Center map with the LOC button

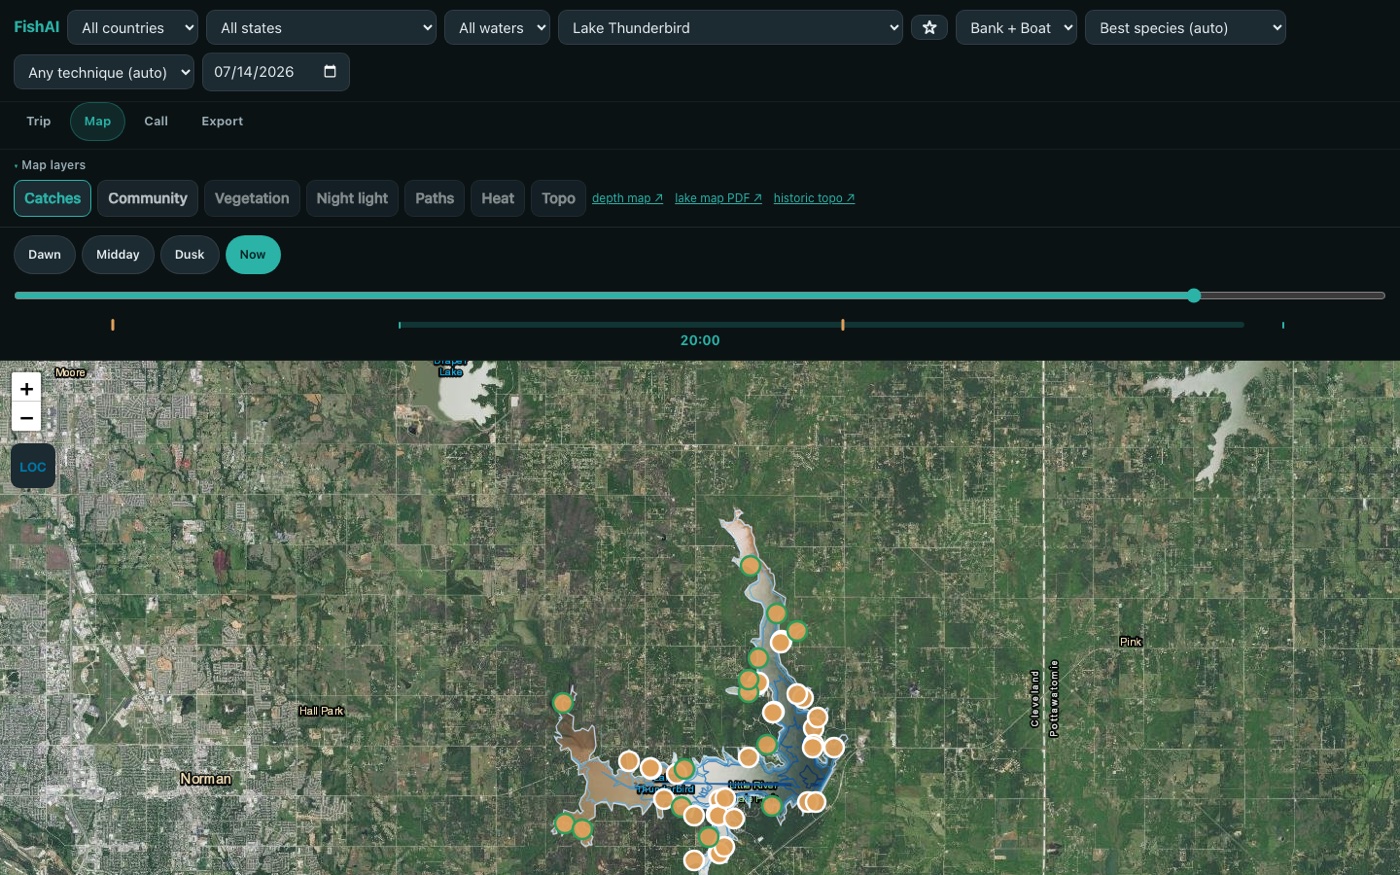point(33,467)
